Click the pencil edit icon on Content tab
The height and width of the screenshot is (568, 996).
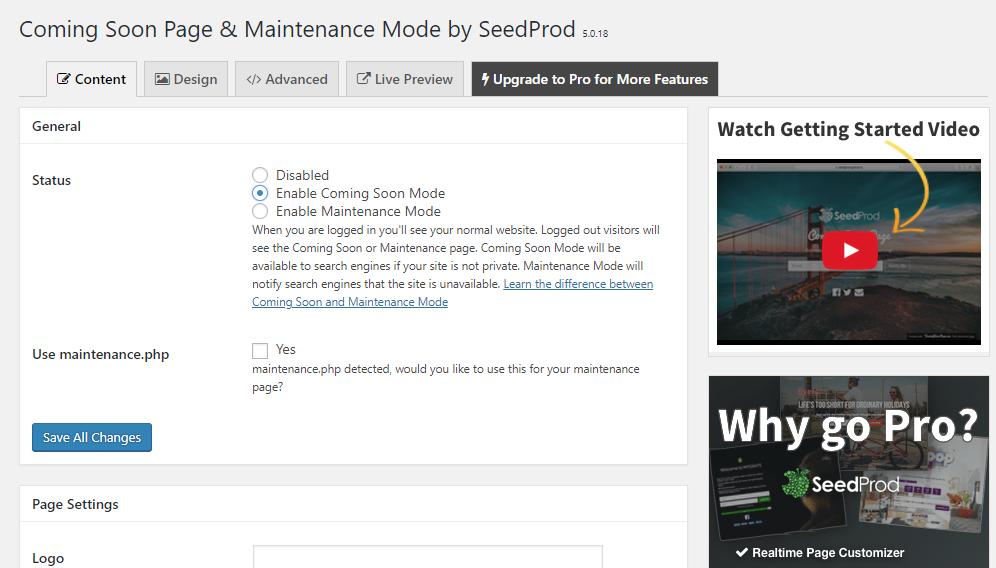[64, 79]
